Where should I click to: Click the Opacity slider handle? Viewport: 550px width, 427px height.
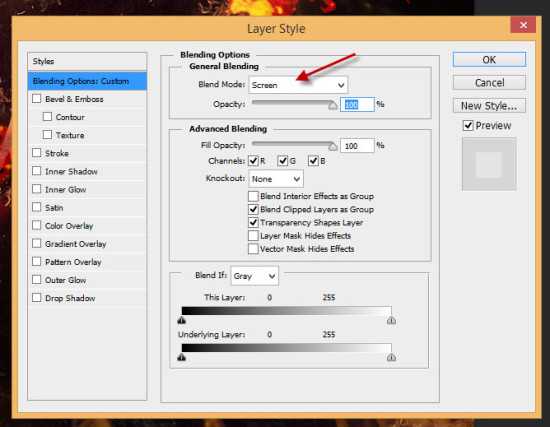[x=333, y=105]
